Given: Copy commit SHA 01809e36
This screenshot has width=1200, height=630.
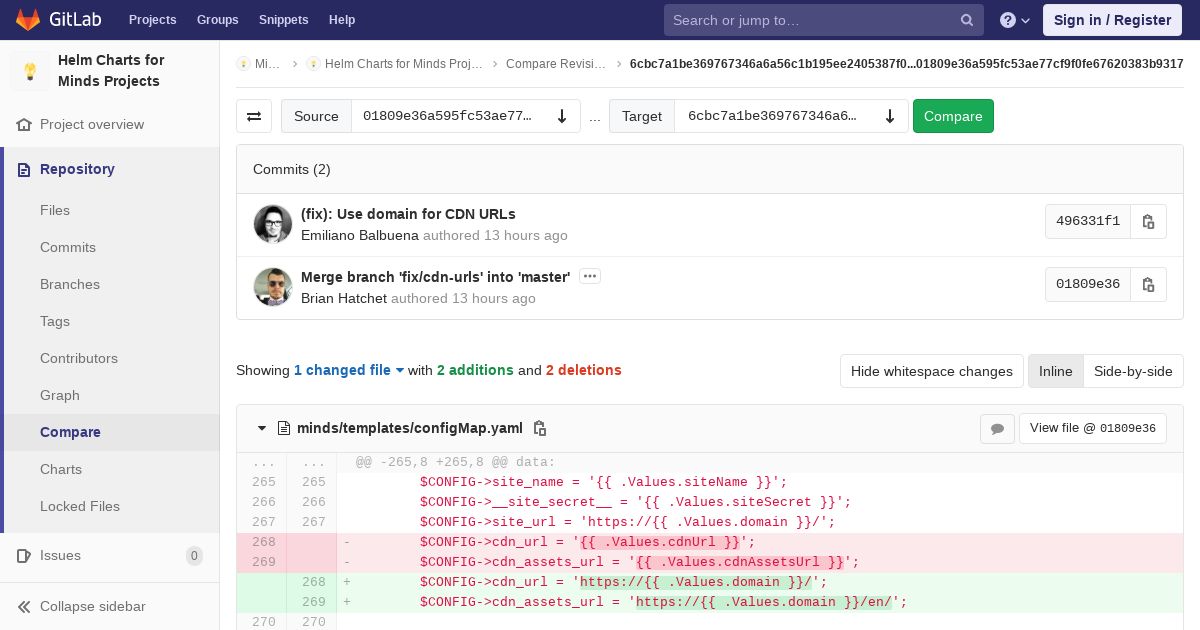Looking at the screenshot, I should click(x=1148, y=284).
